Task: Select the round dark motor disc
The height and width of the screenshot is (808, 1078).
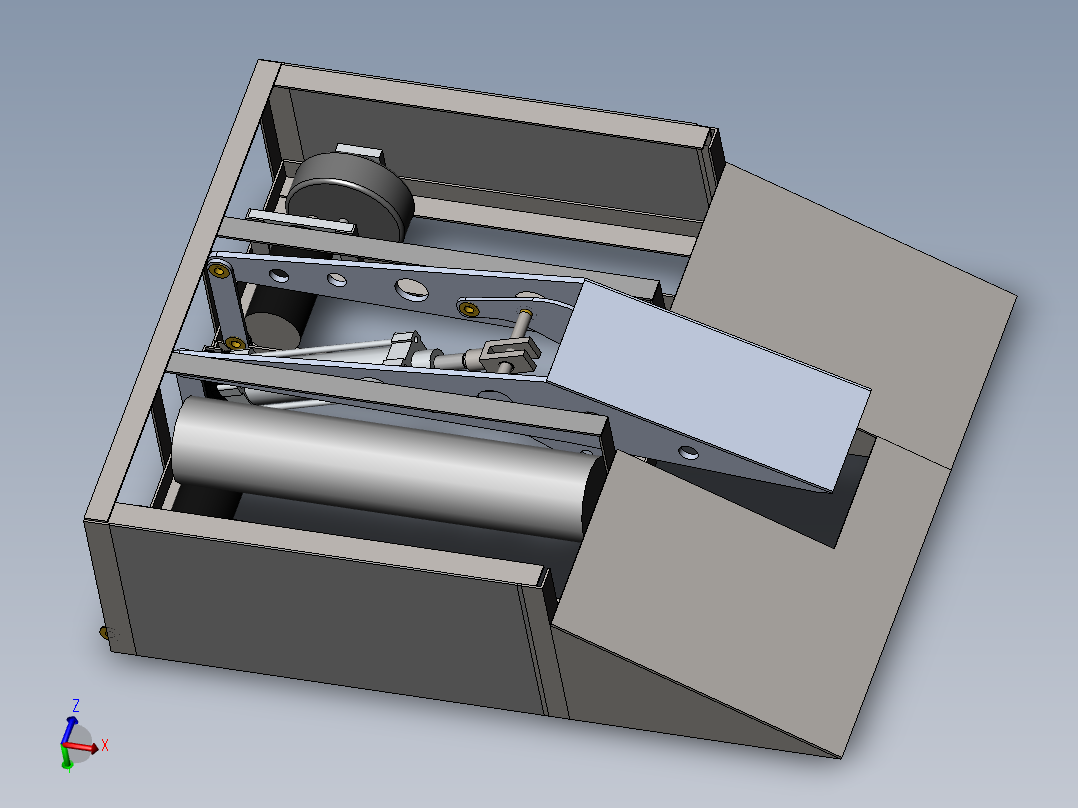Action: point(349,196)
